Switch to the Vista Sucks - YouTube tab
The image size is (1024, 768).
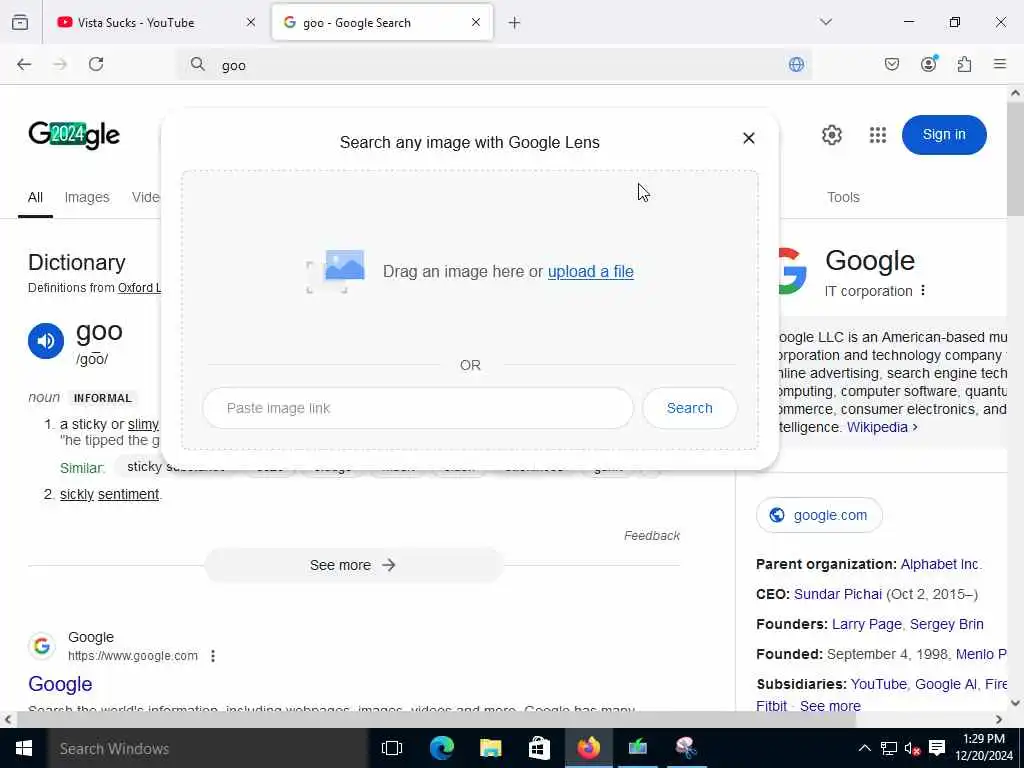pos(155,23)
